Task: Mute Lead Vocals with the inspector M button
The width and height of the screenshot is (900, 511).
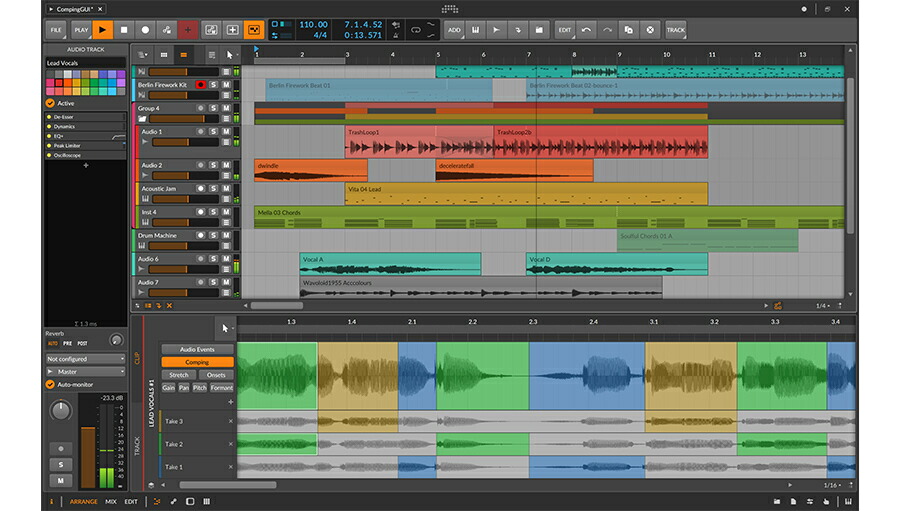Action: [x=61, y=481]
